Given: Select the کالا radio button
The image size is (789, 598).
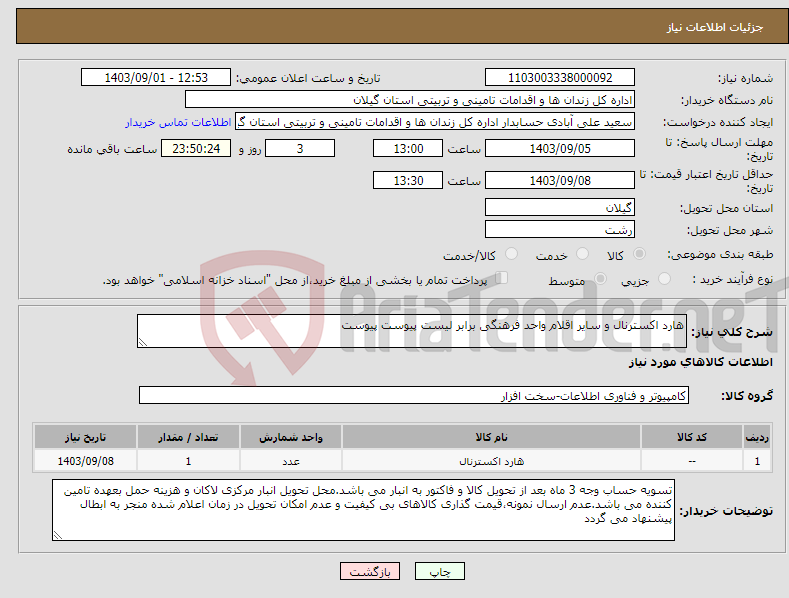Looking at the screenshot, I should pyautogui.click(x=639, y=254).
